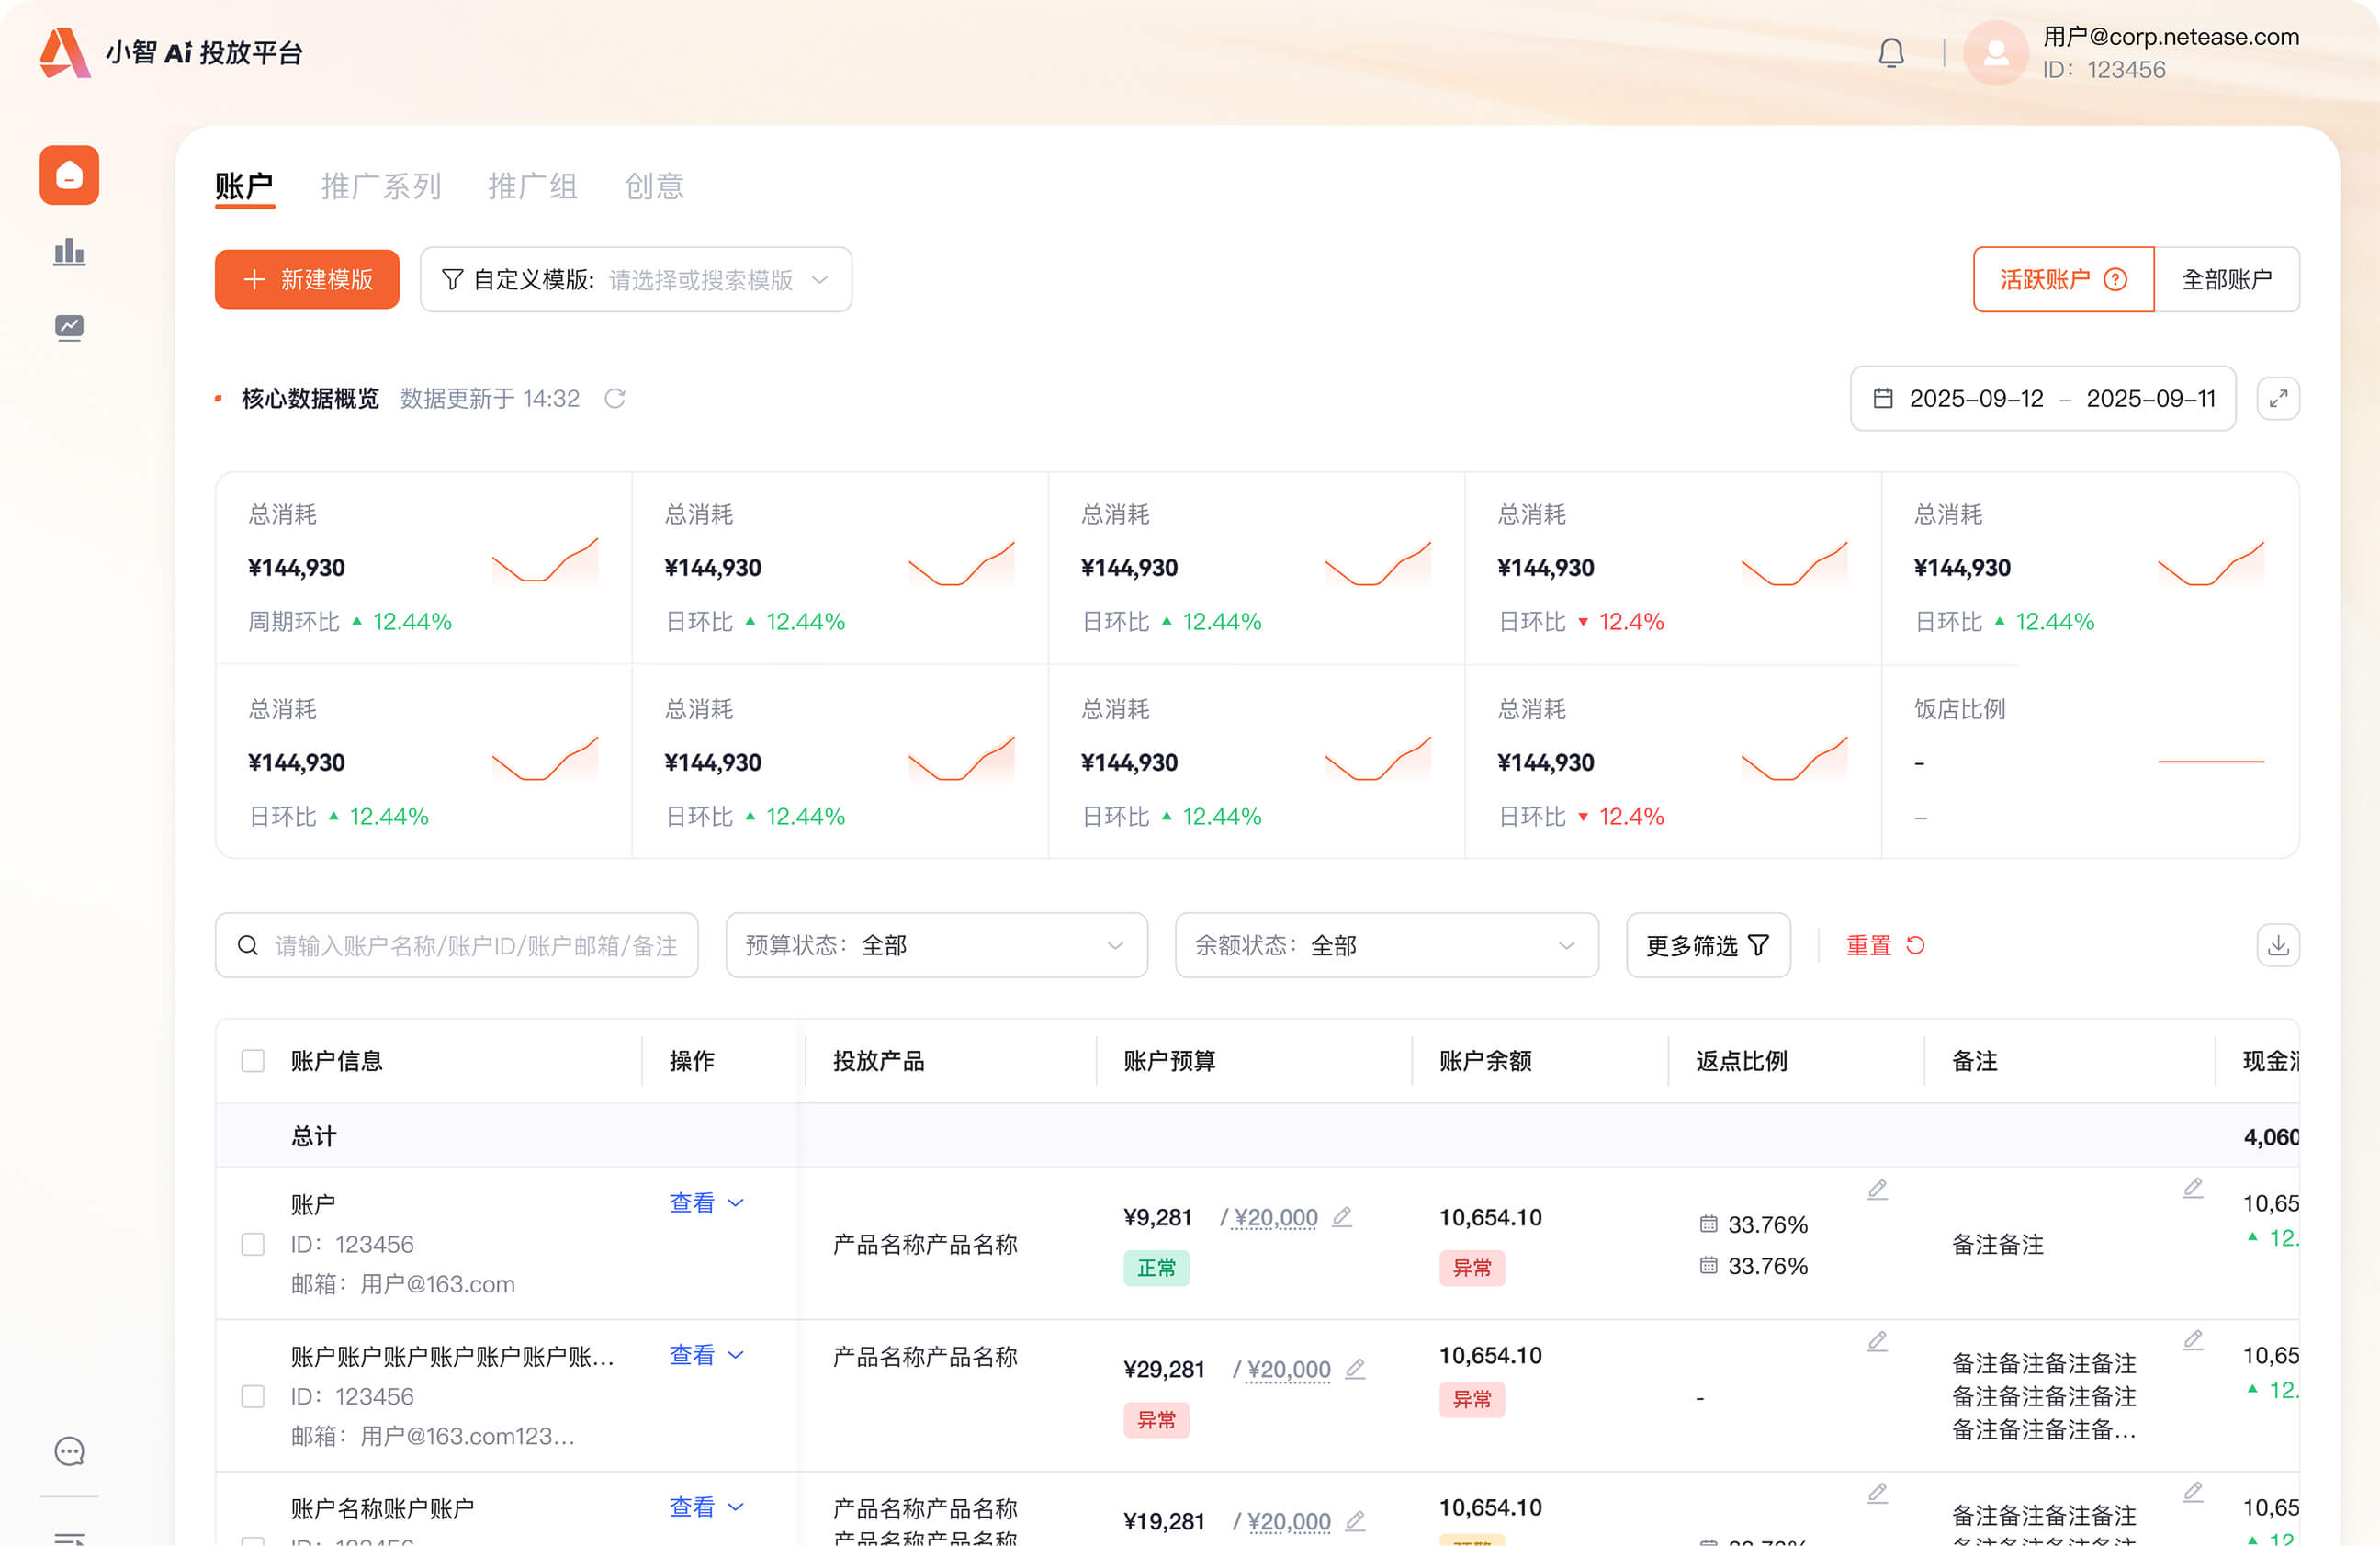Toggle select-all checkbox in 账户信息 header
The height and width of the screenshot is (1546, 2380).
coord(253,1061)
